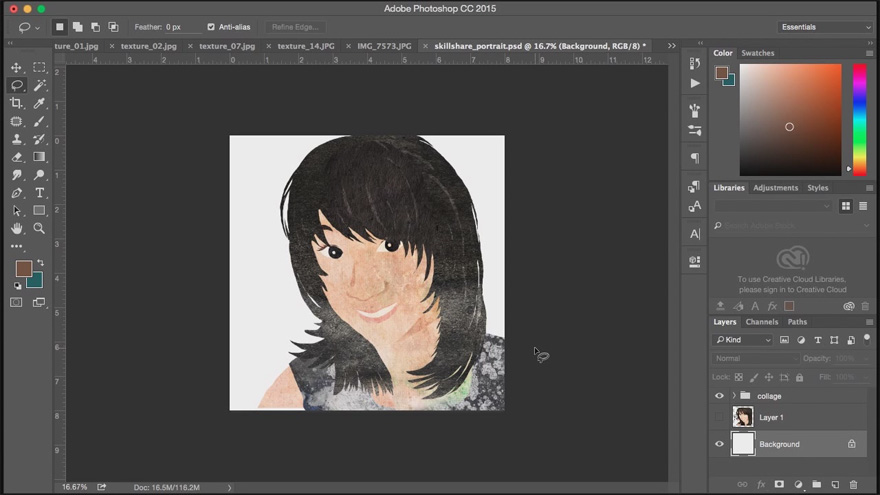Select Layer 1 thumbnail
The width and height of the screenshot is (880, 495).
(743, 418)
